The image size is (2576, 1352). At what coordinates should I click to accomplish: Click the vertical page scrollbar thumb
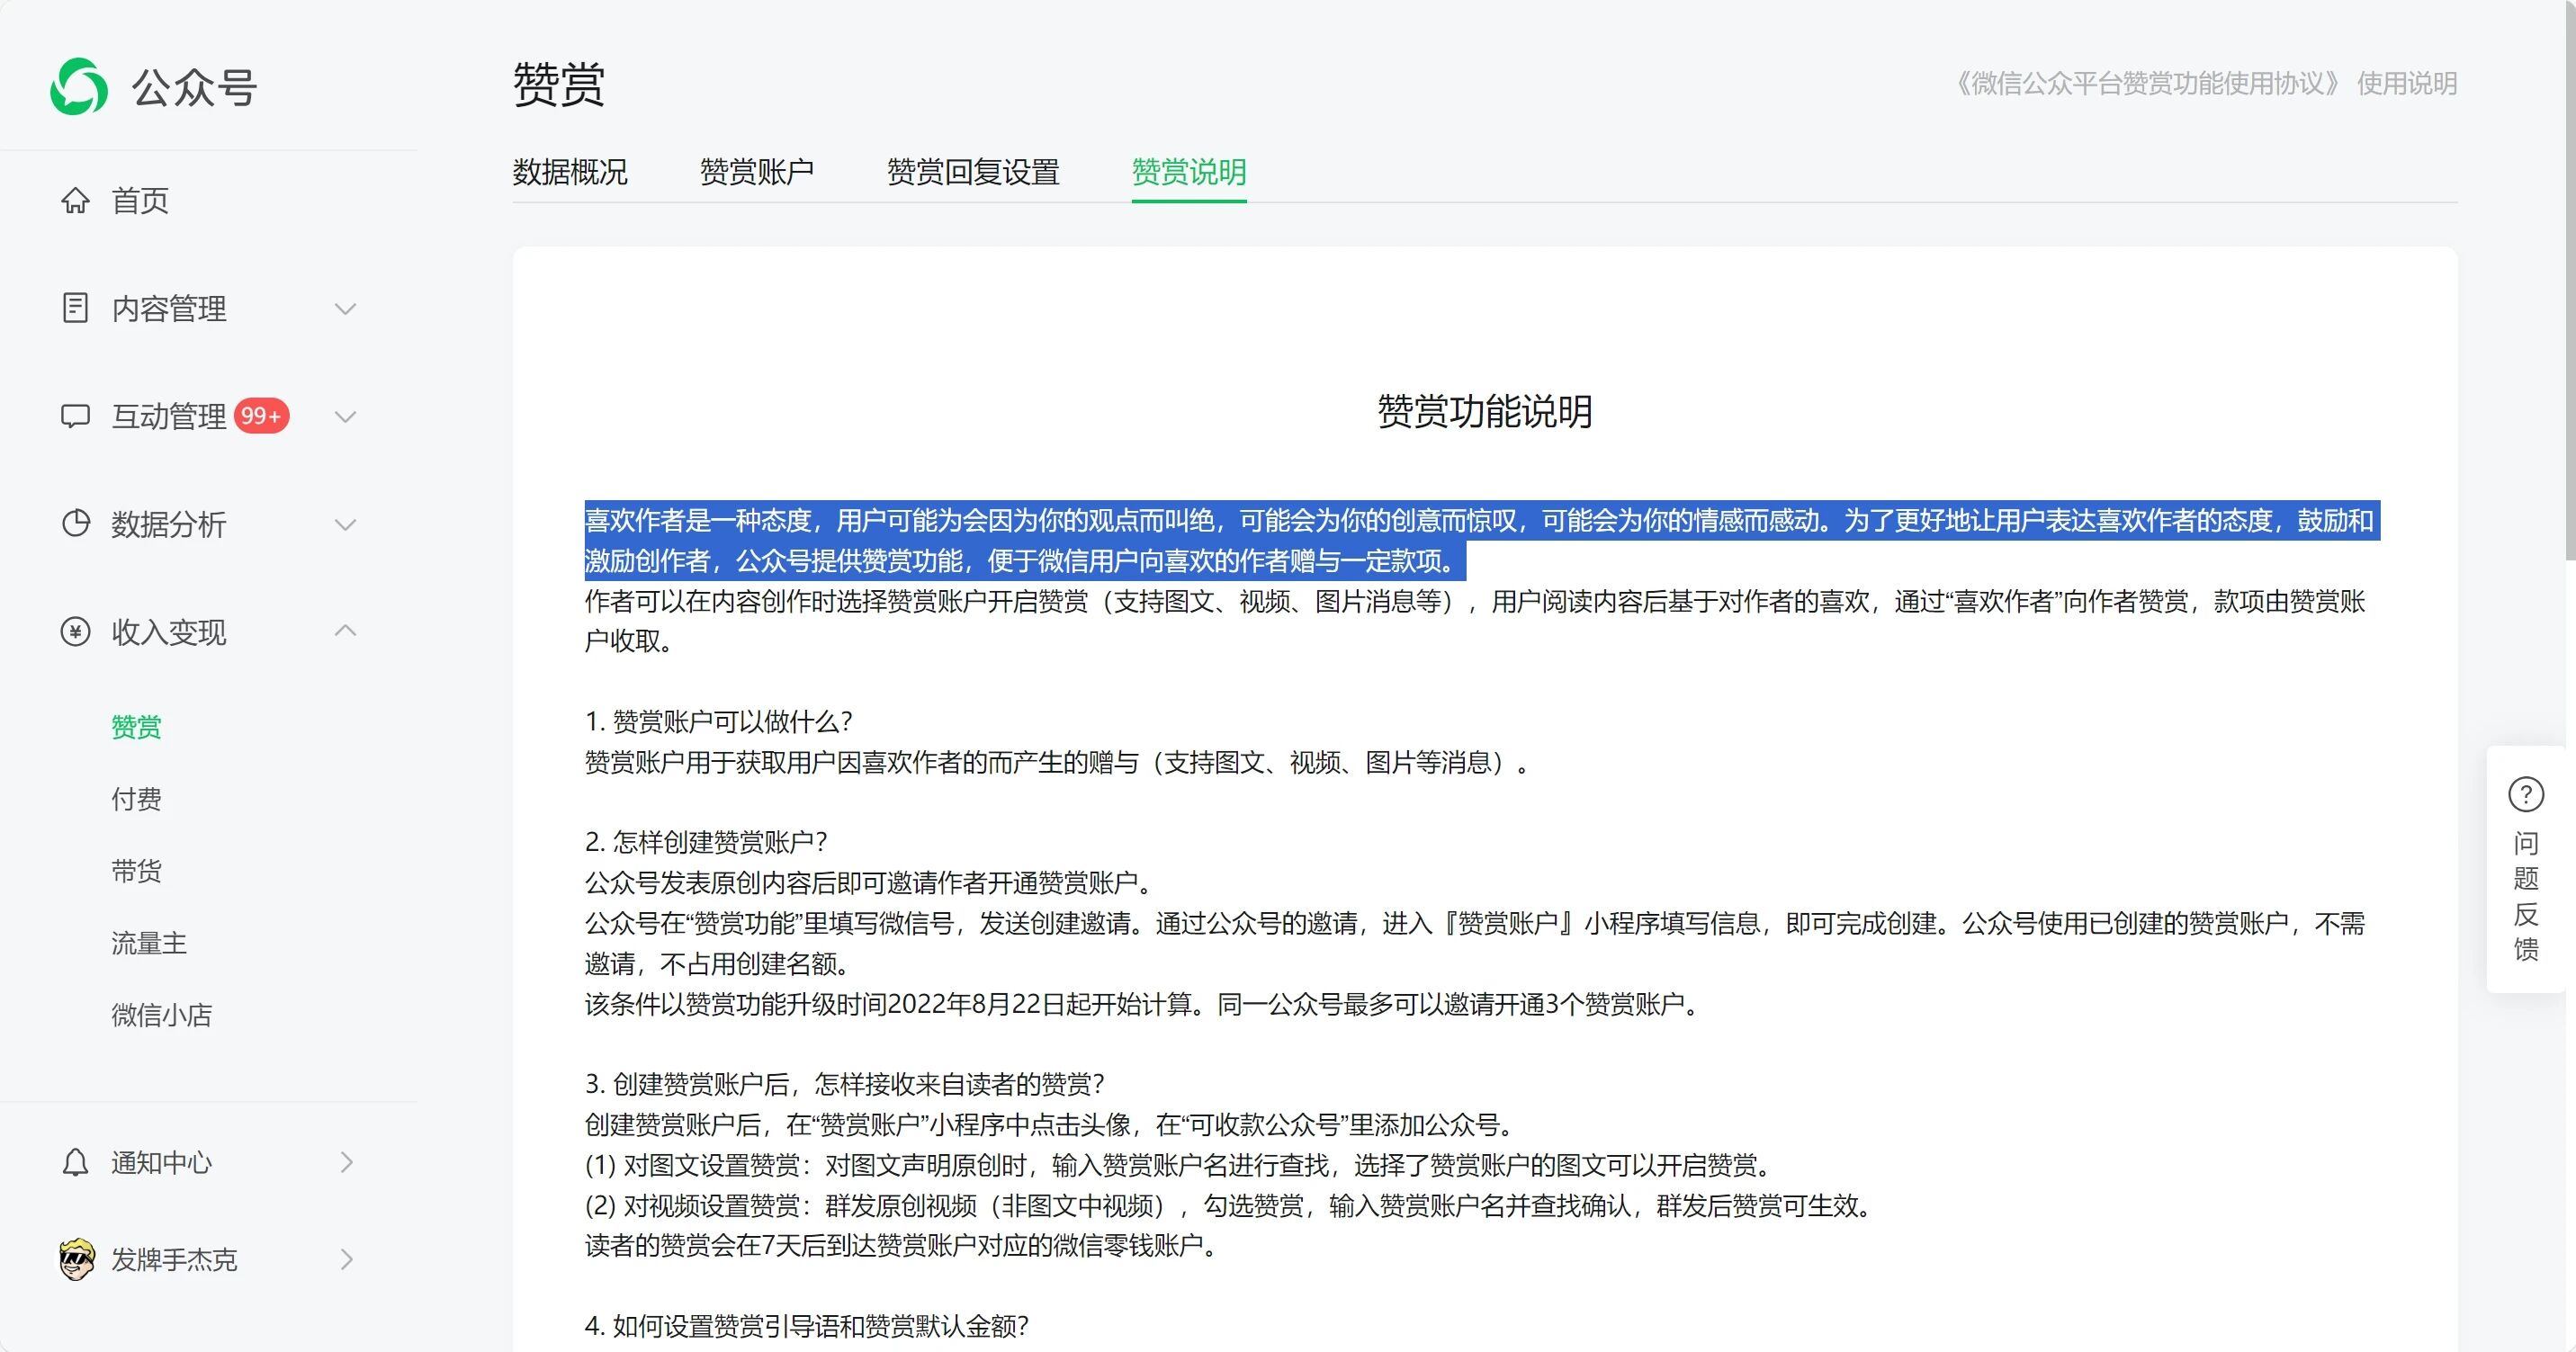[x=2569, y=280]
